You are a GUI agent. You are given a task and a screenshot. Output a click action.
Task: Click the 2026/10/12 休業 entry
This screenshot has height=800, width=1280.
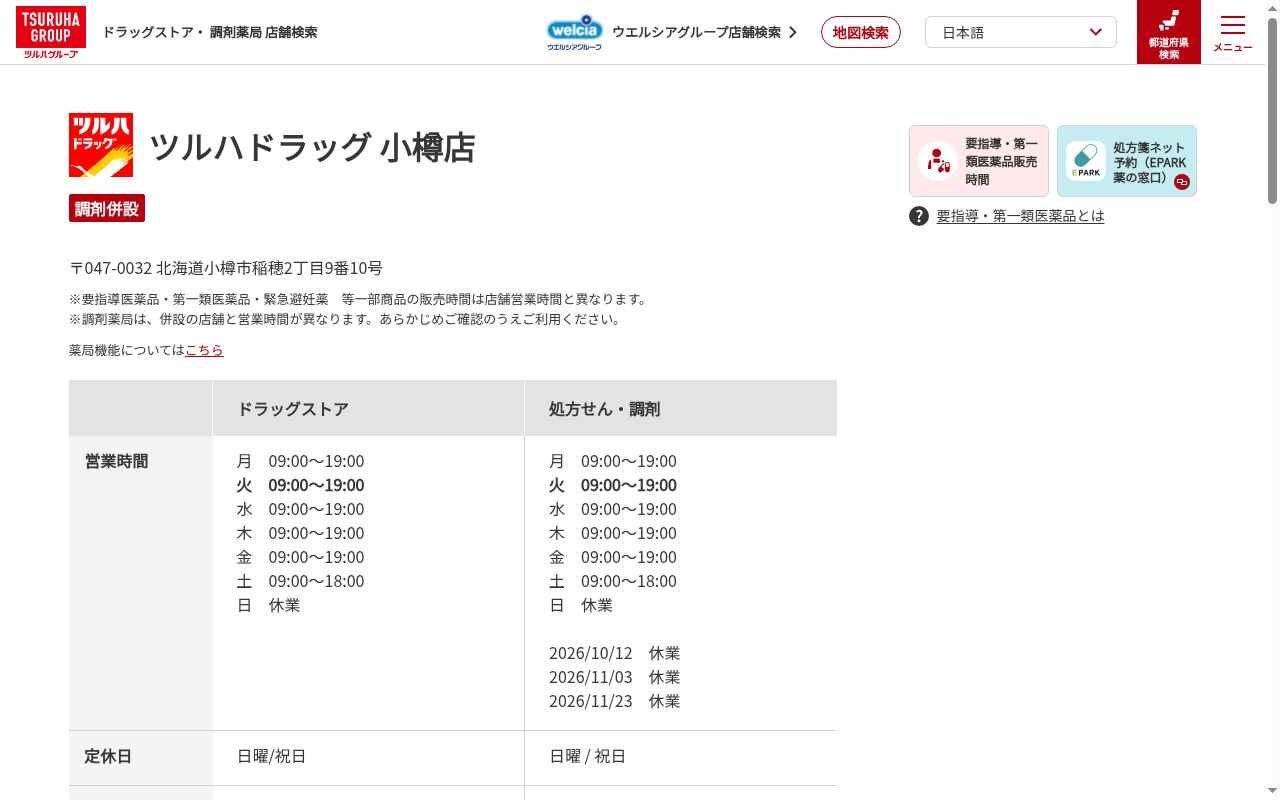[614, 653]
